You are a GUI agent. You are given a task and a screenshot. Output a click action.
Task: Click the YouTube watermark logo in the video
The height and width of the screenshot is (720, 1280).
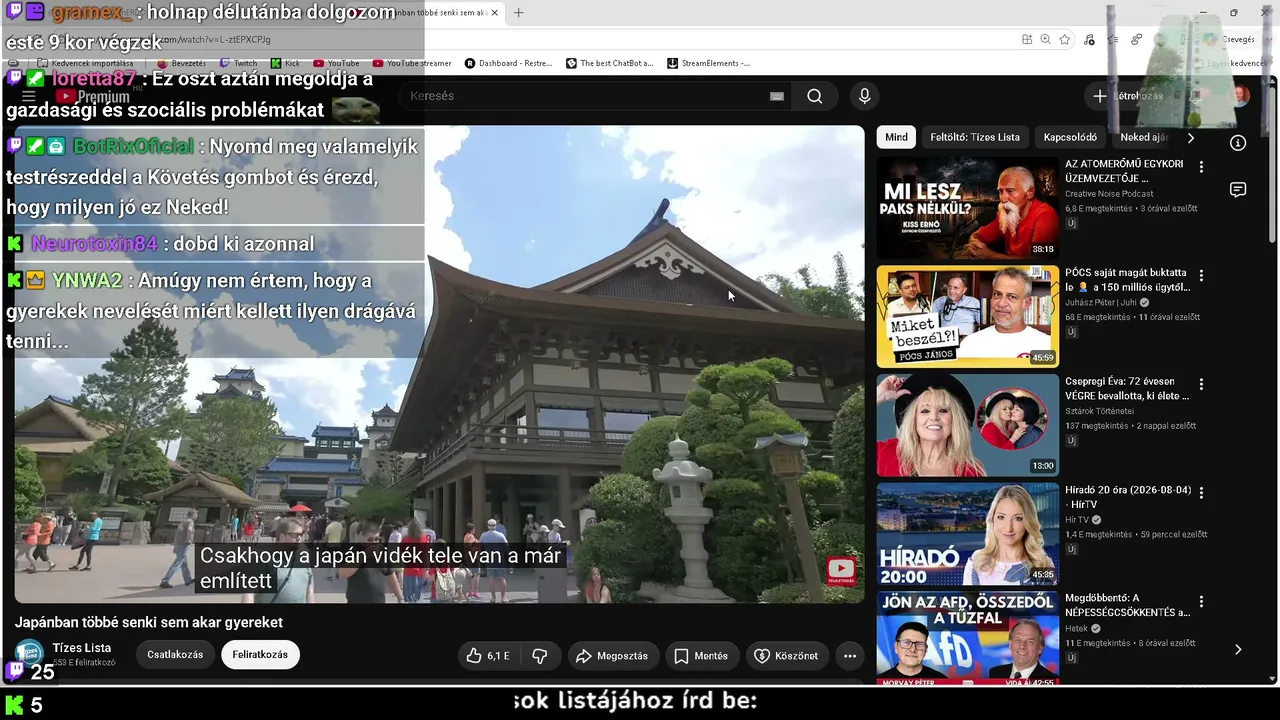[841, 571]
